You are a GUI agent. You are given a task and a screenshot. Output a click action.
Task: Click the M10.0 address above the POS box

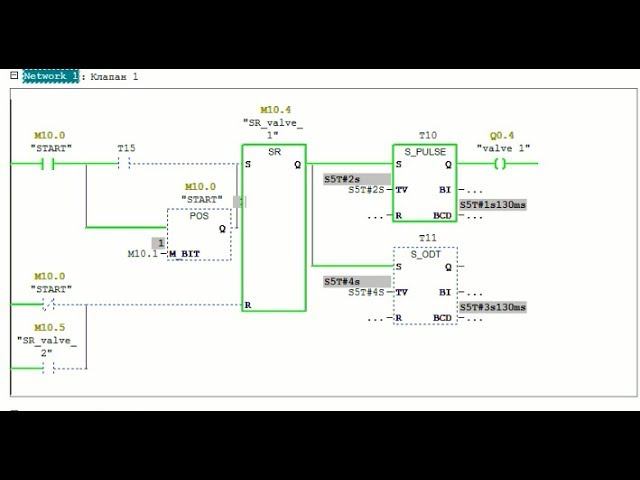coord(200,187)
